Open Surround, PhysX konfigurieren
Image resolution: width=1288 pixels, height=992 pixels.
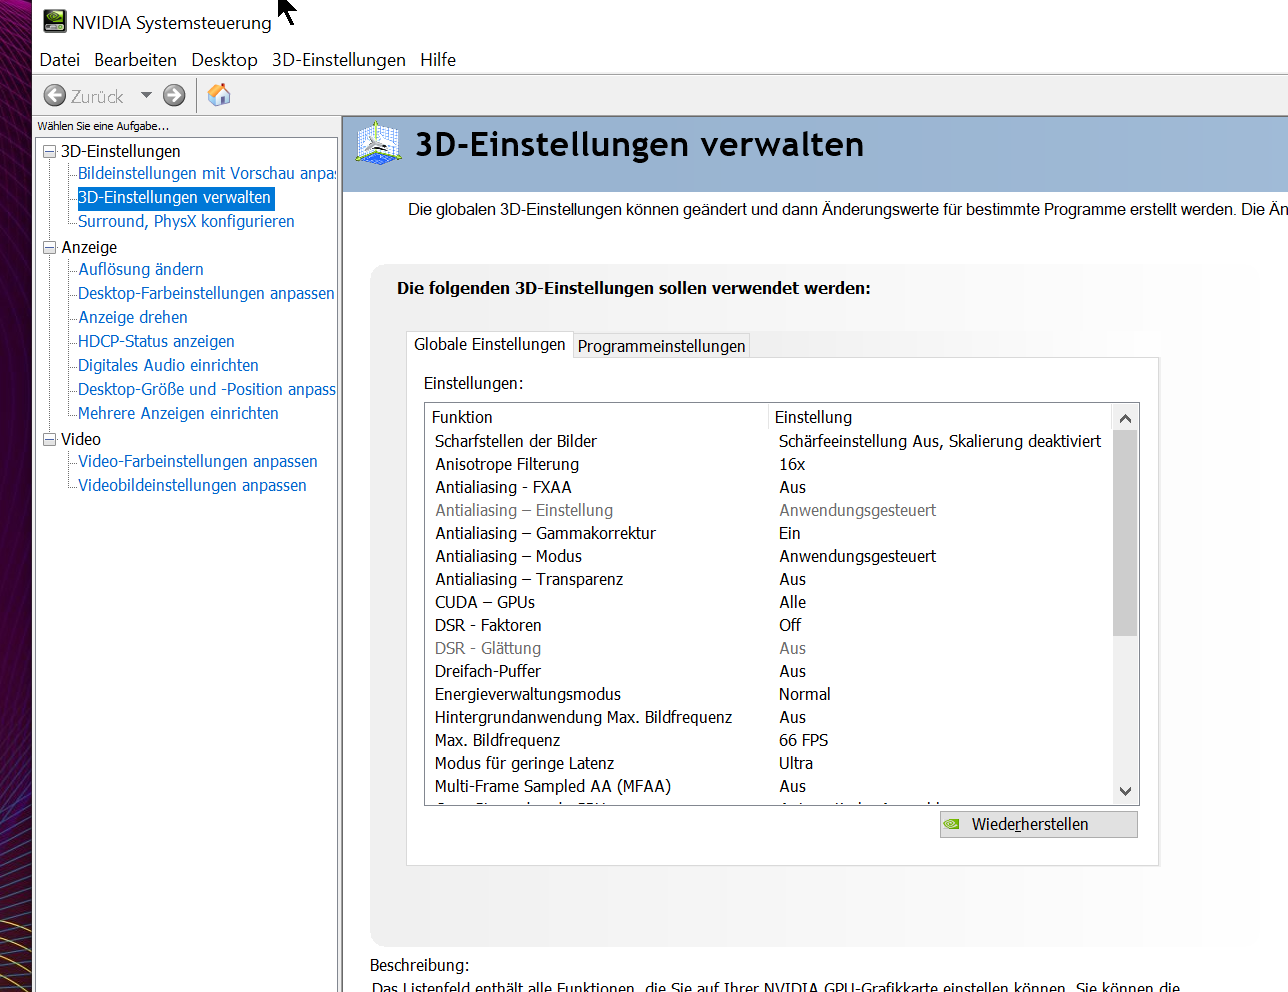186,221
